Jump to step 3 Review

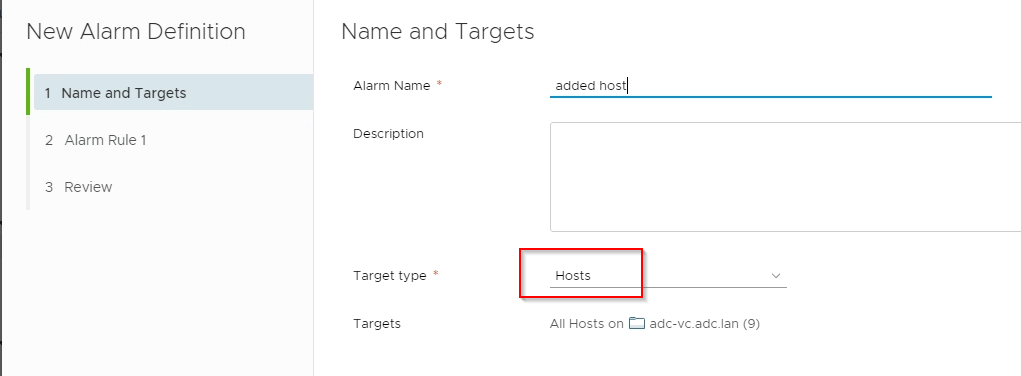point(79,187)
